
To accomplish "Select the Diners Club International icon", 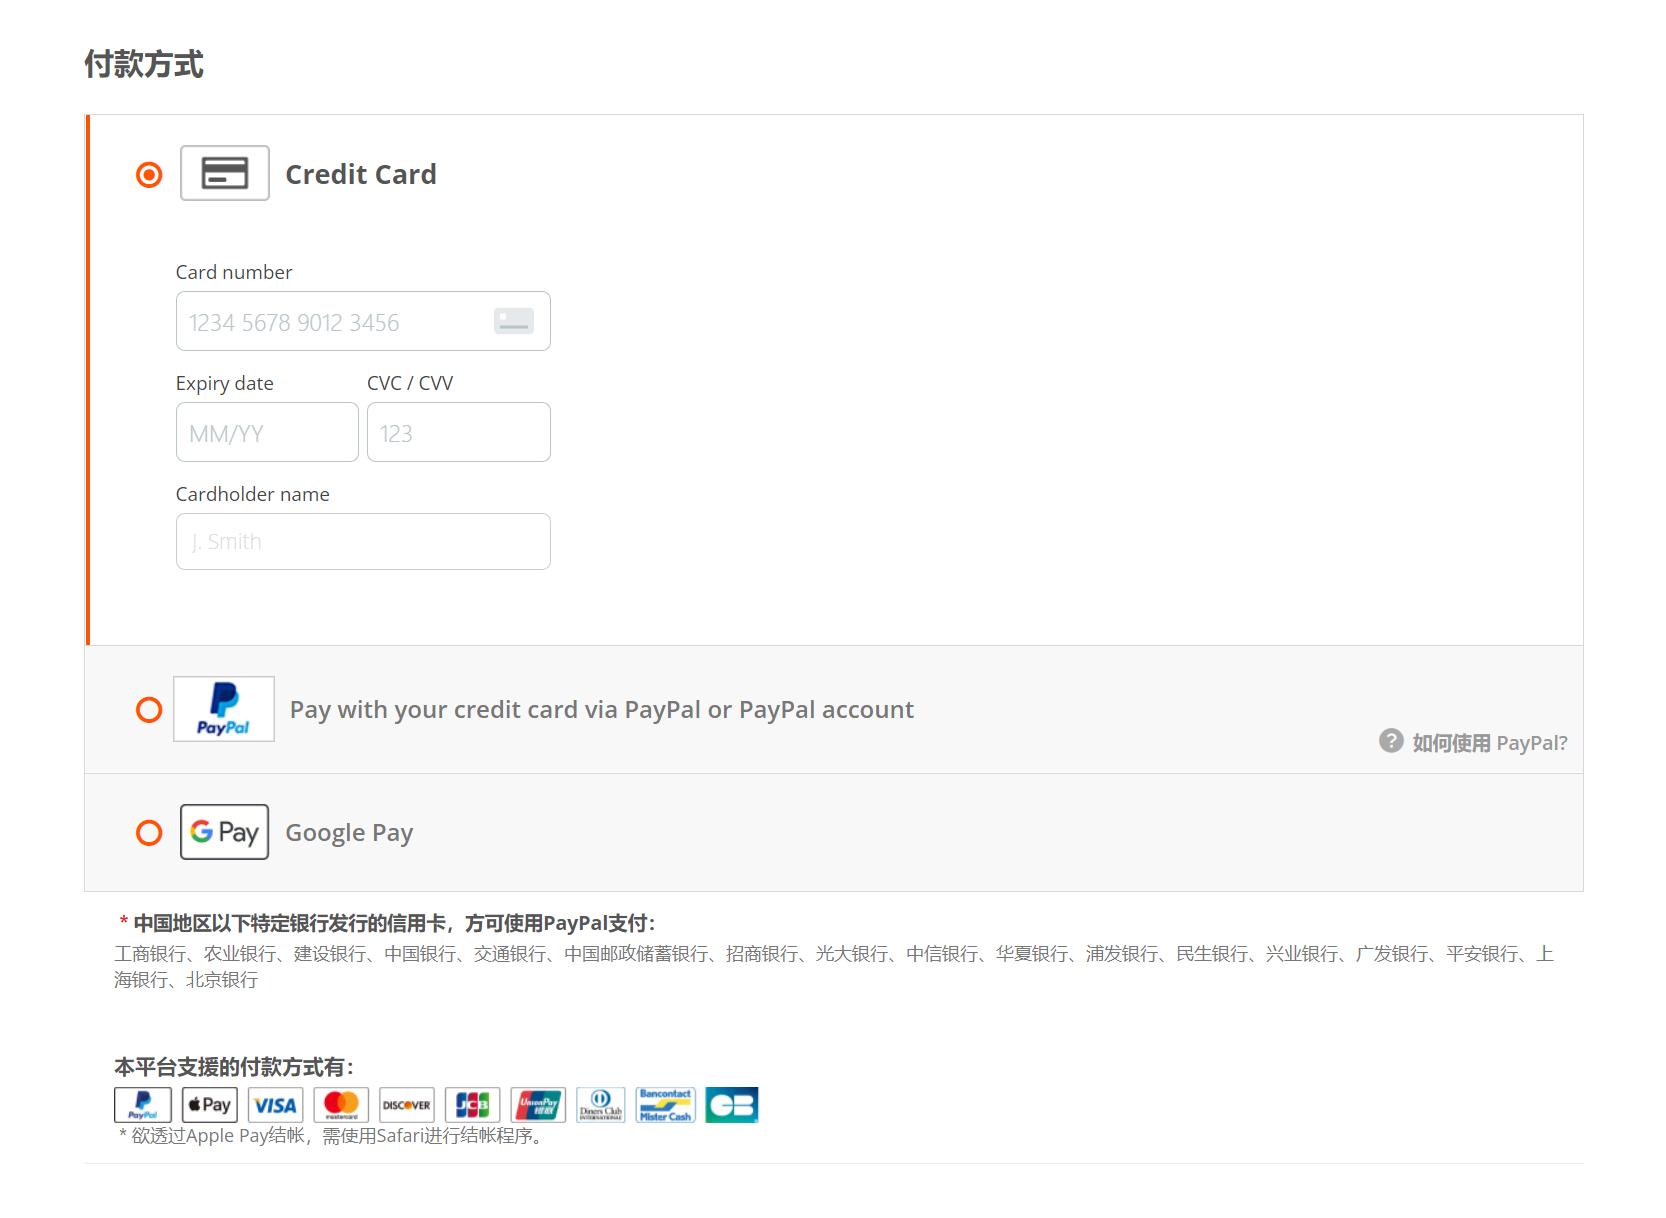I will coord(602,1104).
